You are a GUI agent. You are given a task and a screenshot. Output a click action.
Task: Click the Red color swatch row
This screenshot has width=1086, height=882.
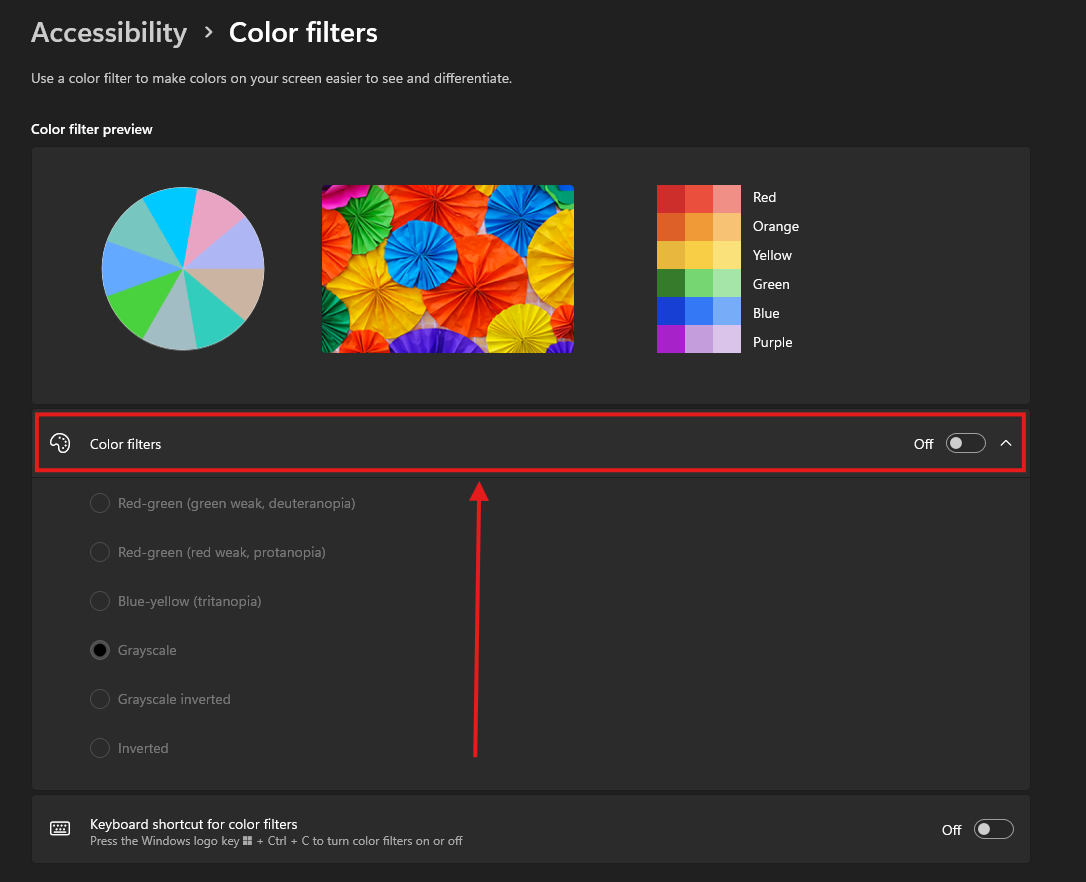click(698, 197)
